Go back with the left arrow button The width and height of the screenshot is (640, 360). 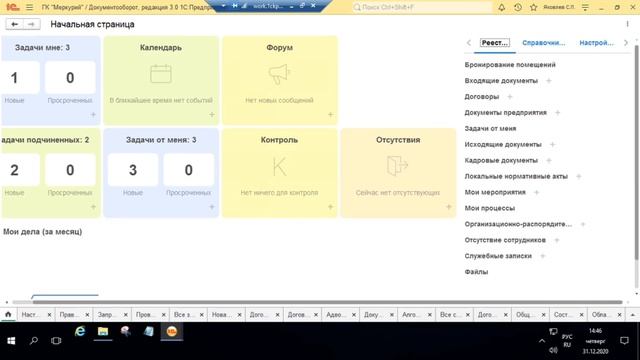[x=15, y=24]
